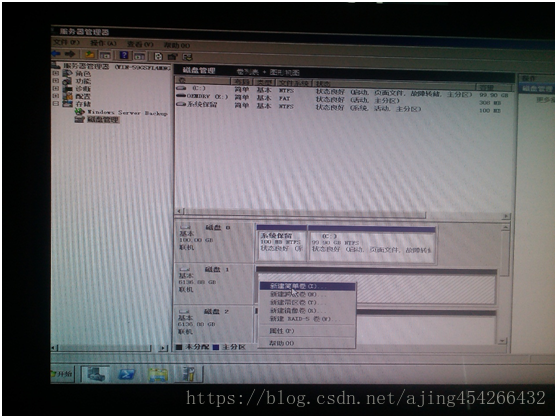Choose 新建镜像卷 from context menu
This screenshot has width=557, height=418.
307,311
